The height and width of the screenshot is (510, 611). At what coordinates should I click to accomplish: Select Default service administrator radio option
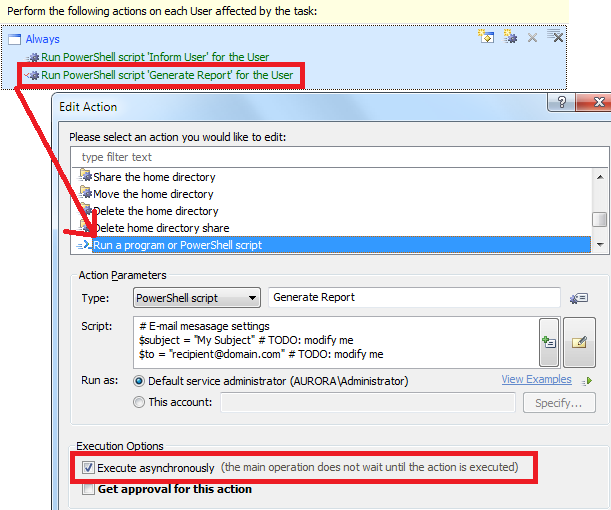click(x=139, y=381)
